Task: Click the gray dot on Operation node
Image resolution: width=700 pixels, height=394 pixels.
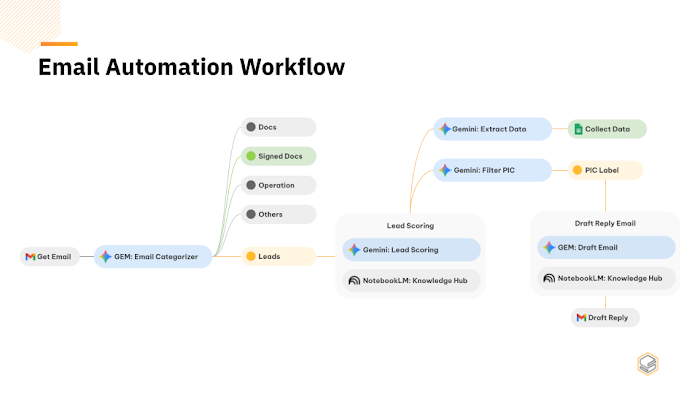Action: click(251, 185)
